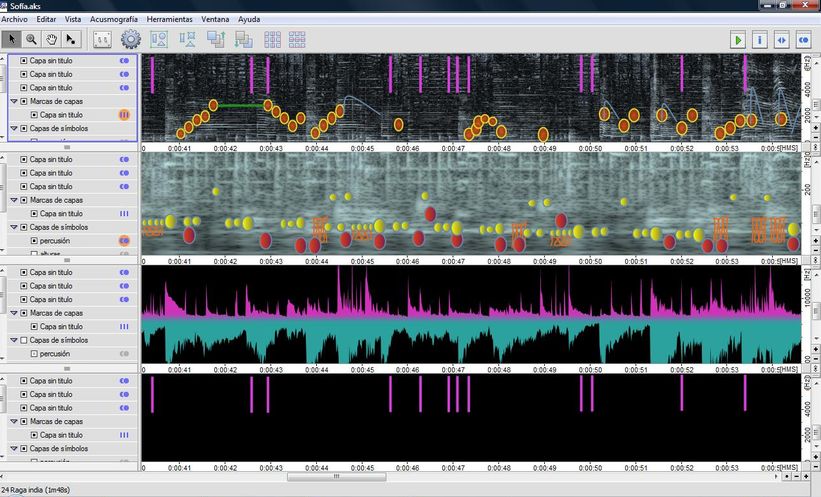Open the Herramientas menu

170,19
